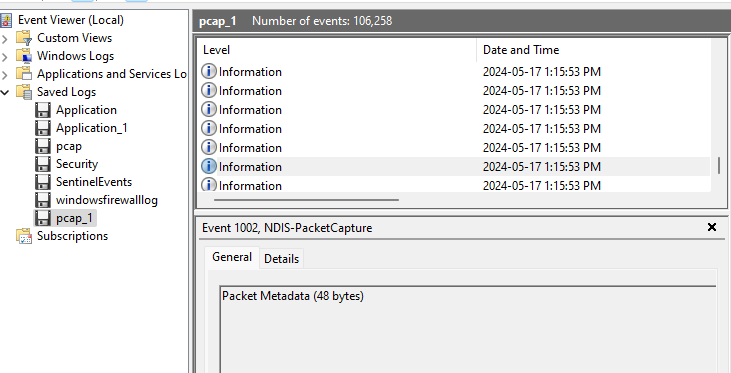Screen dimensions: 731x373
Task: Select the second Information event row
Action: 455,90
